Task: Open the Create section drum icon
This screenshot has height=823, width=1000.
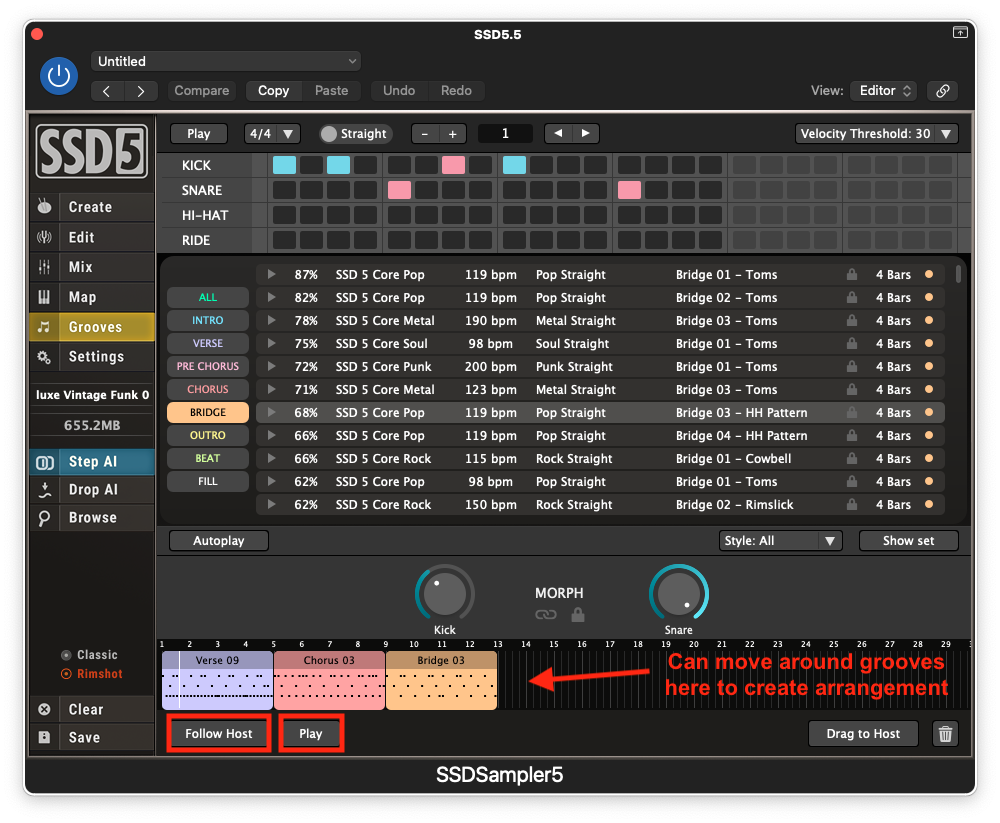Action: click(x=44, y=207)
